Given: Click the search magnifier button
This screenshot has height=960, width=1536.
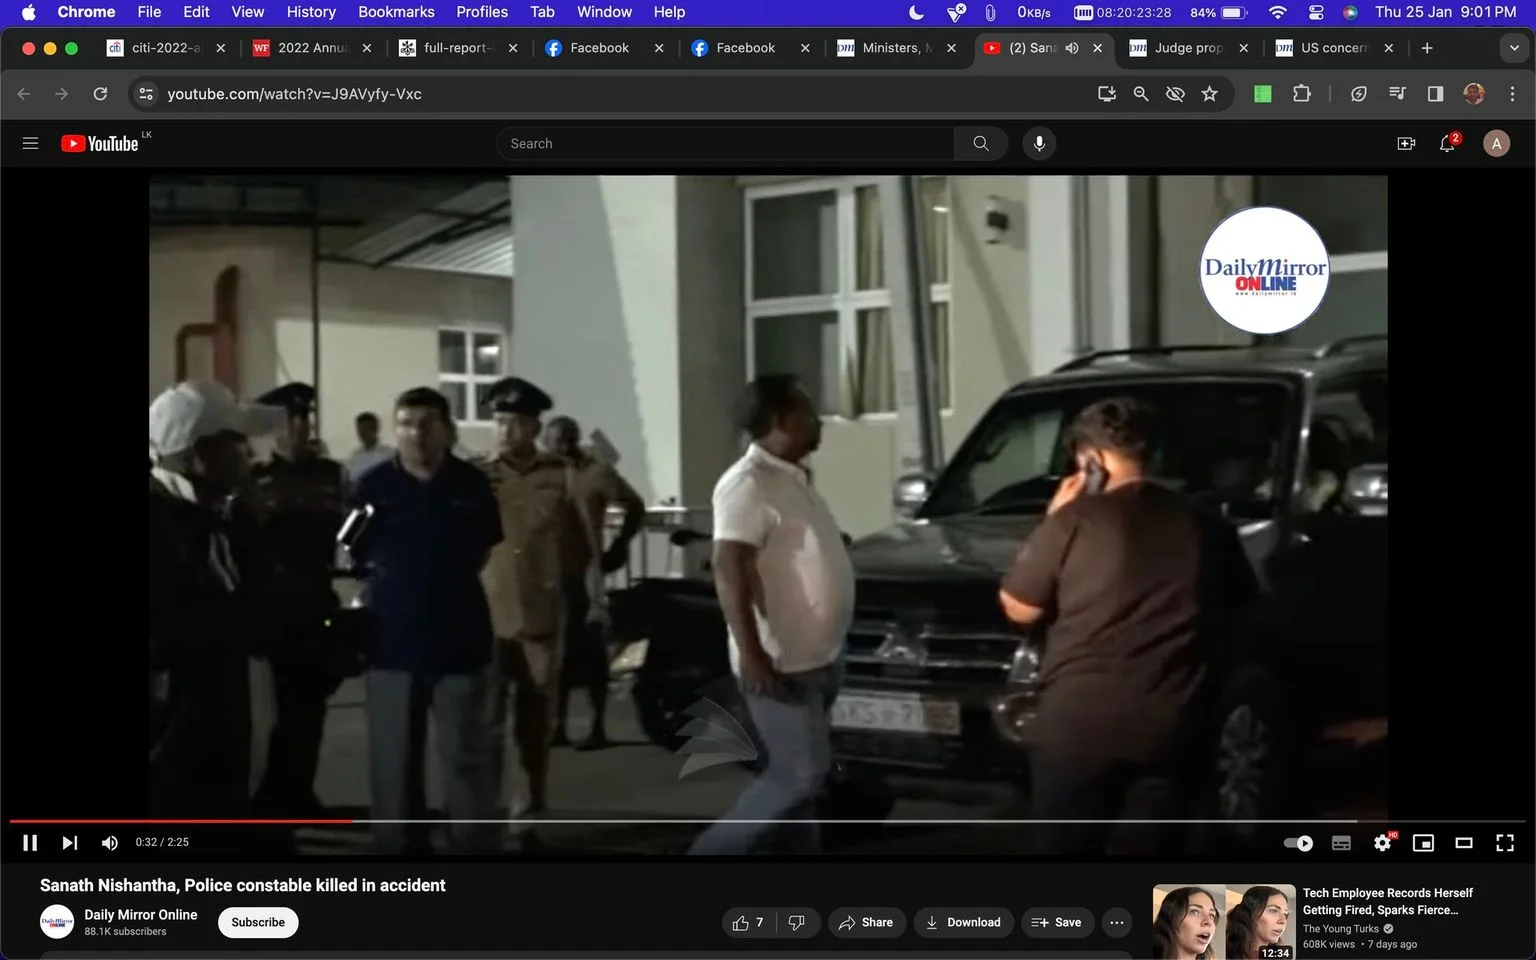Looking at the screenshot, I should click(981, 143).
